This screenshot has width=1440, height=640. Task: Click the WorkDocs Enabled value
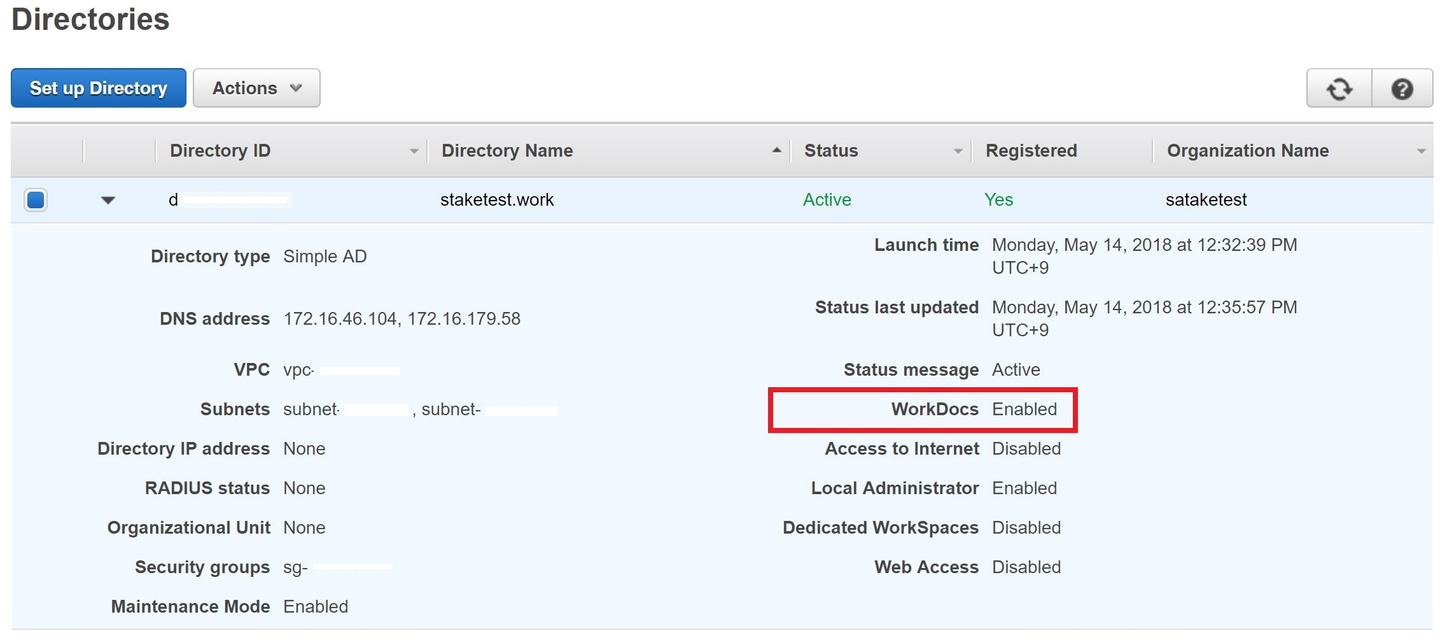(x=1024, y=409)
